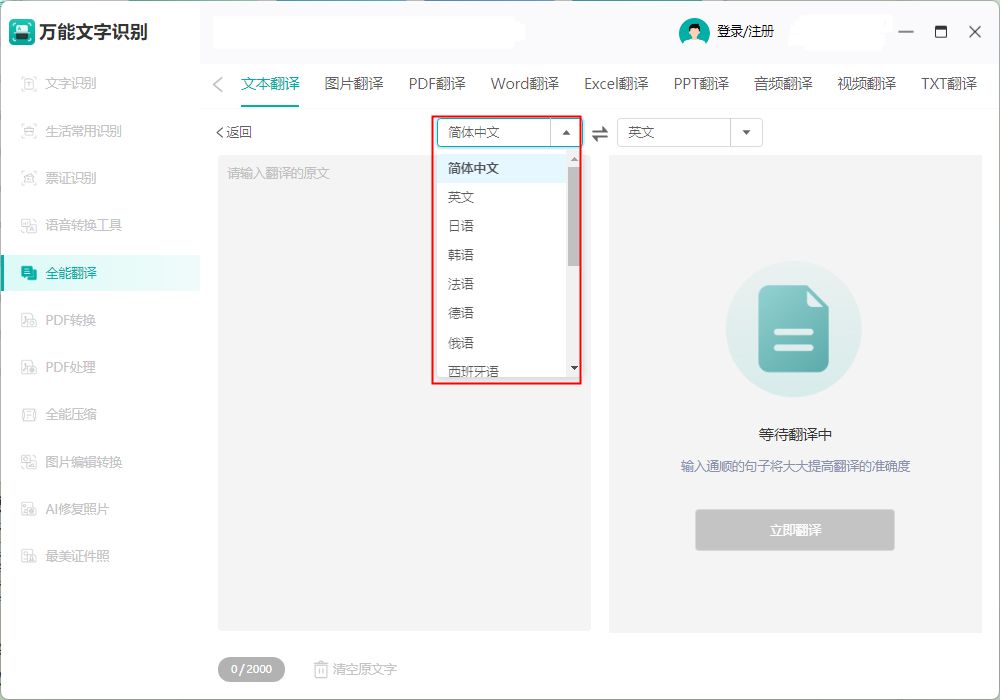Choose 日语 from the language list

[501, 226]
